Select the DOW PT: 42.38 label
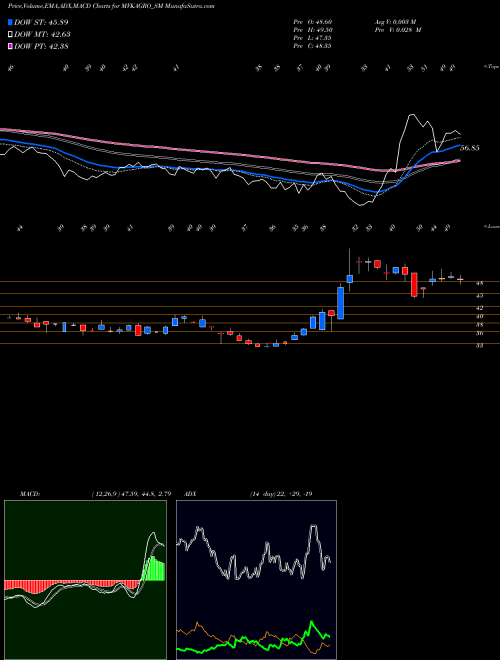 click(x=41, y=46)
